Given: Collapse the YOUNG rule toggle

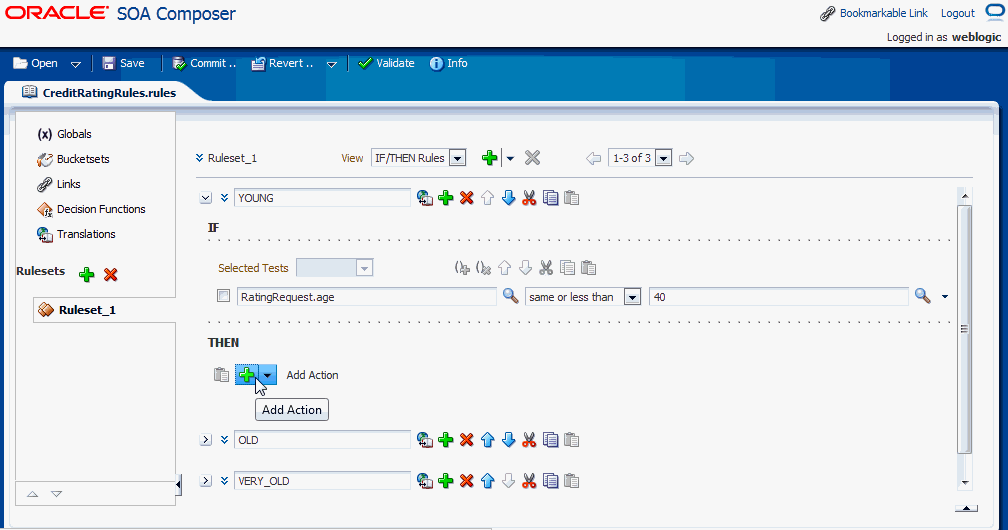Looking at the screenshot, I should [x=206, y=198].
